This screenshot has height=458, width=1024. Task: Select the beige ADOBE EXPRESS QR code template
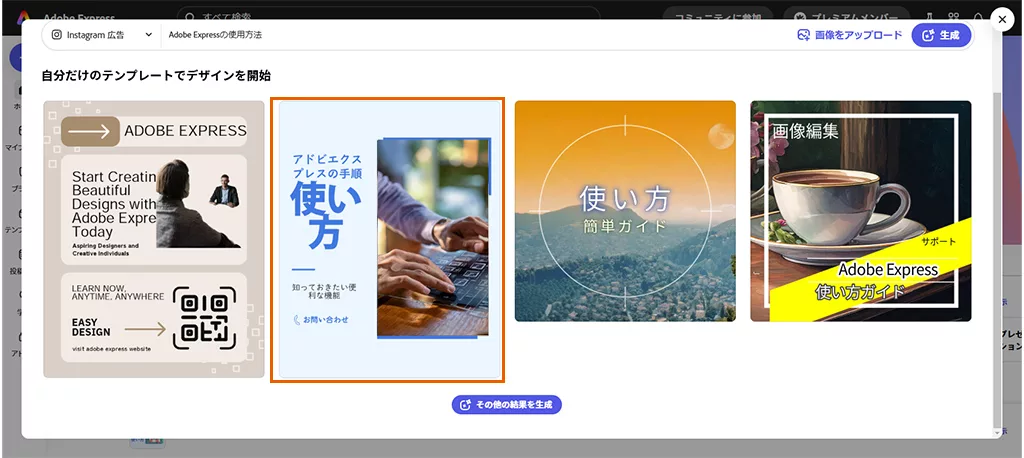point(154,239)
